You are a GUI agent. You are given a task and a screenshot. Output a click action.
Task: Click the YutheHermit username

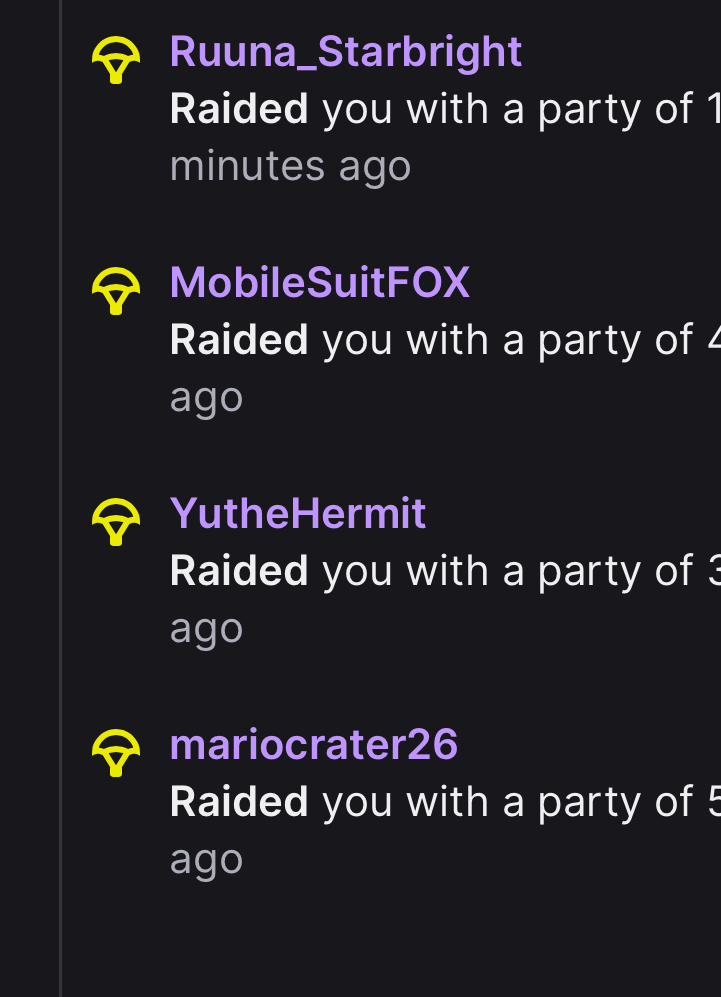[298, 514]
